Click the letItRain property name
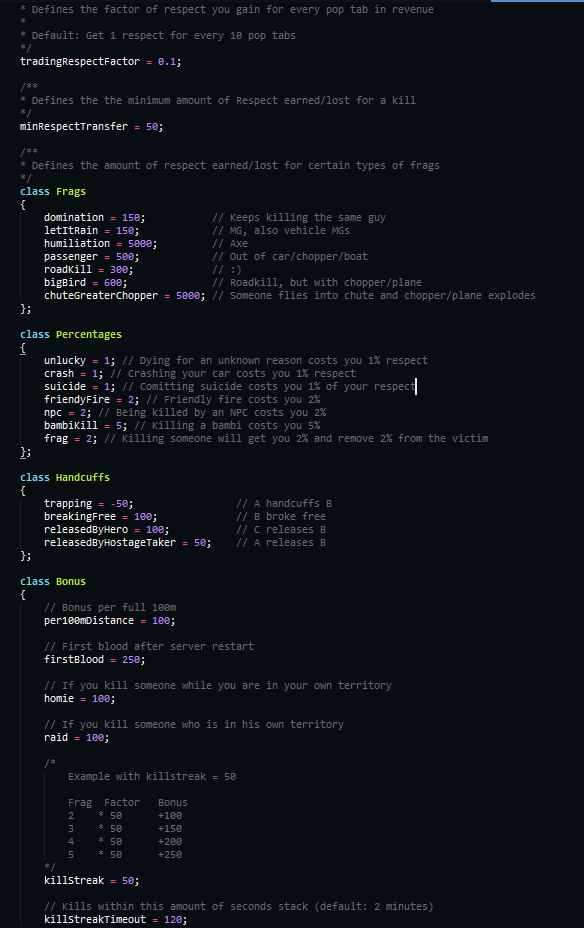This screenshot has height=928, width=584. [71, 231]
